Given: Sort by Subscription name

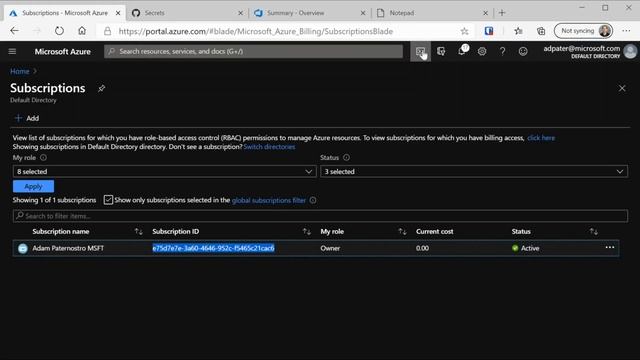Looking at the screenshot, I should tap(139, 232).
